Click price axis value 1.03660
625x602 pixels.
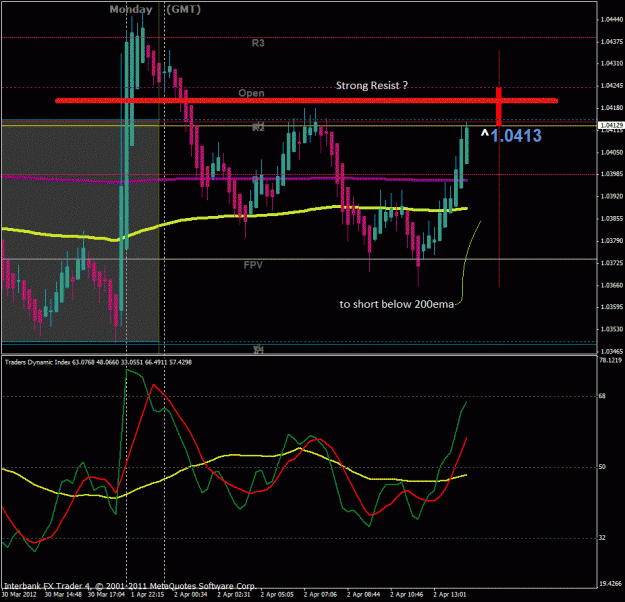click(611, 285)
